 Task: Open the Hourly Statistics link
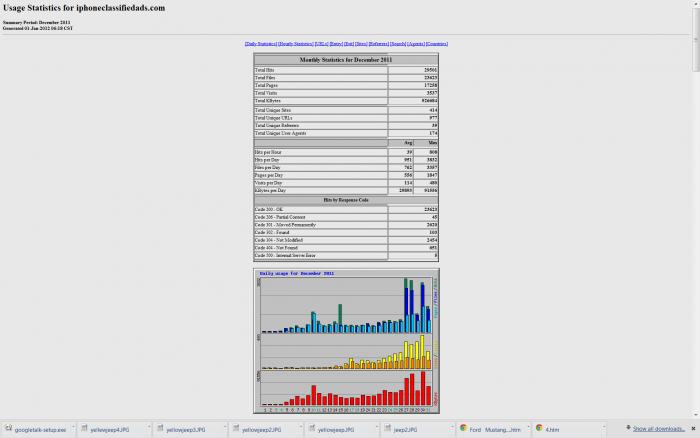[296, 44]
